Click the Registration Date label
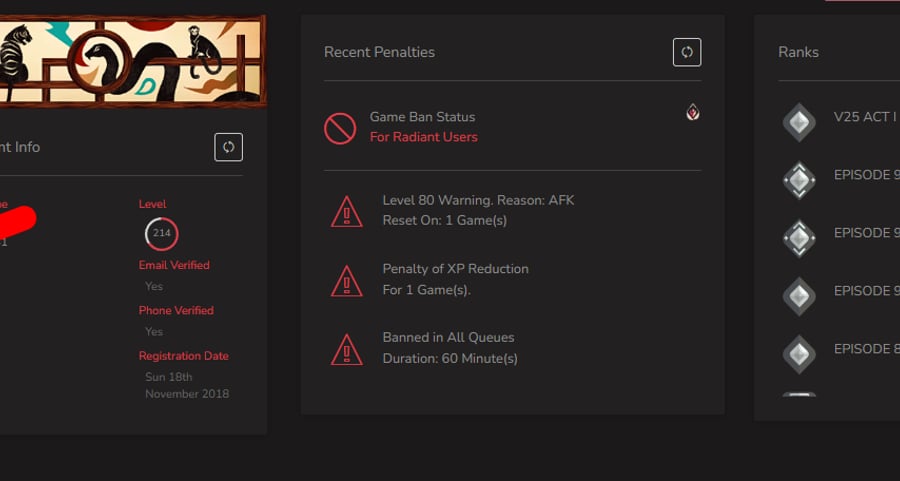Screen dimensions: 900x481 tap(184, 356)
